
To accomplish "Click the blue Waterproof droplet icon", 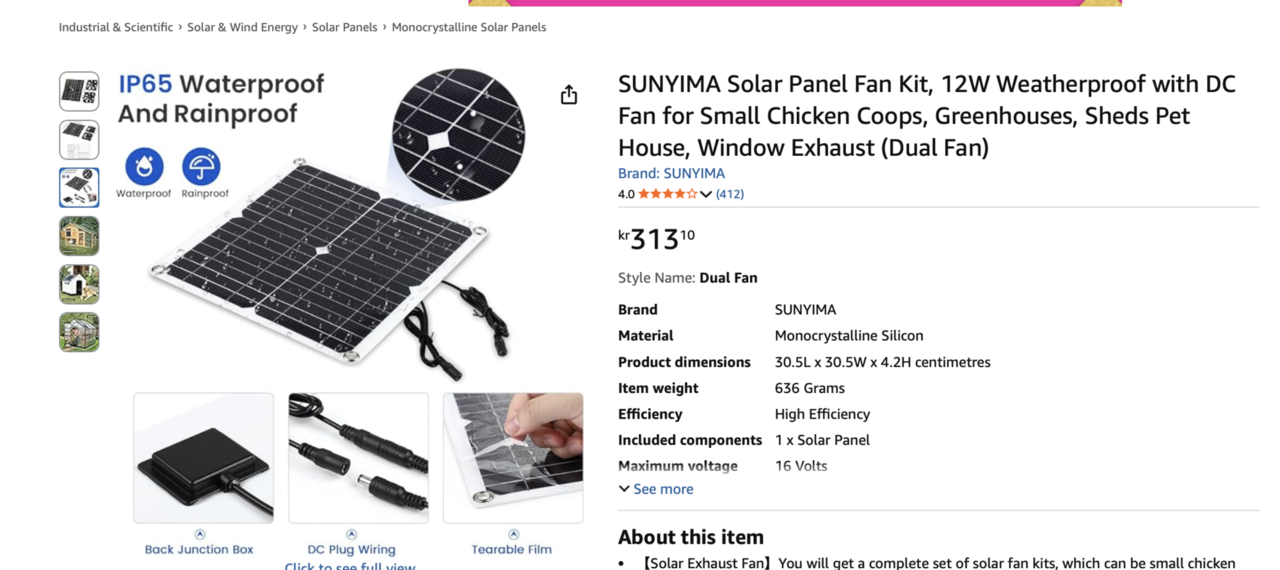I will (144, 167).
